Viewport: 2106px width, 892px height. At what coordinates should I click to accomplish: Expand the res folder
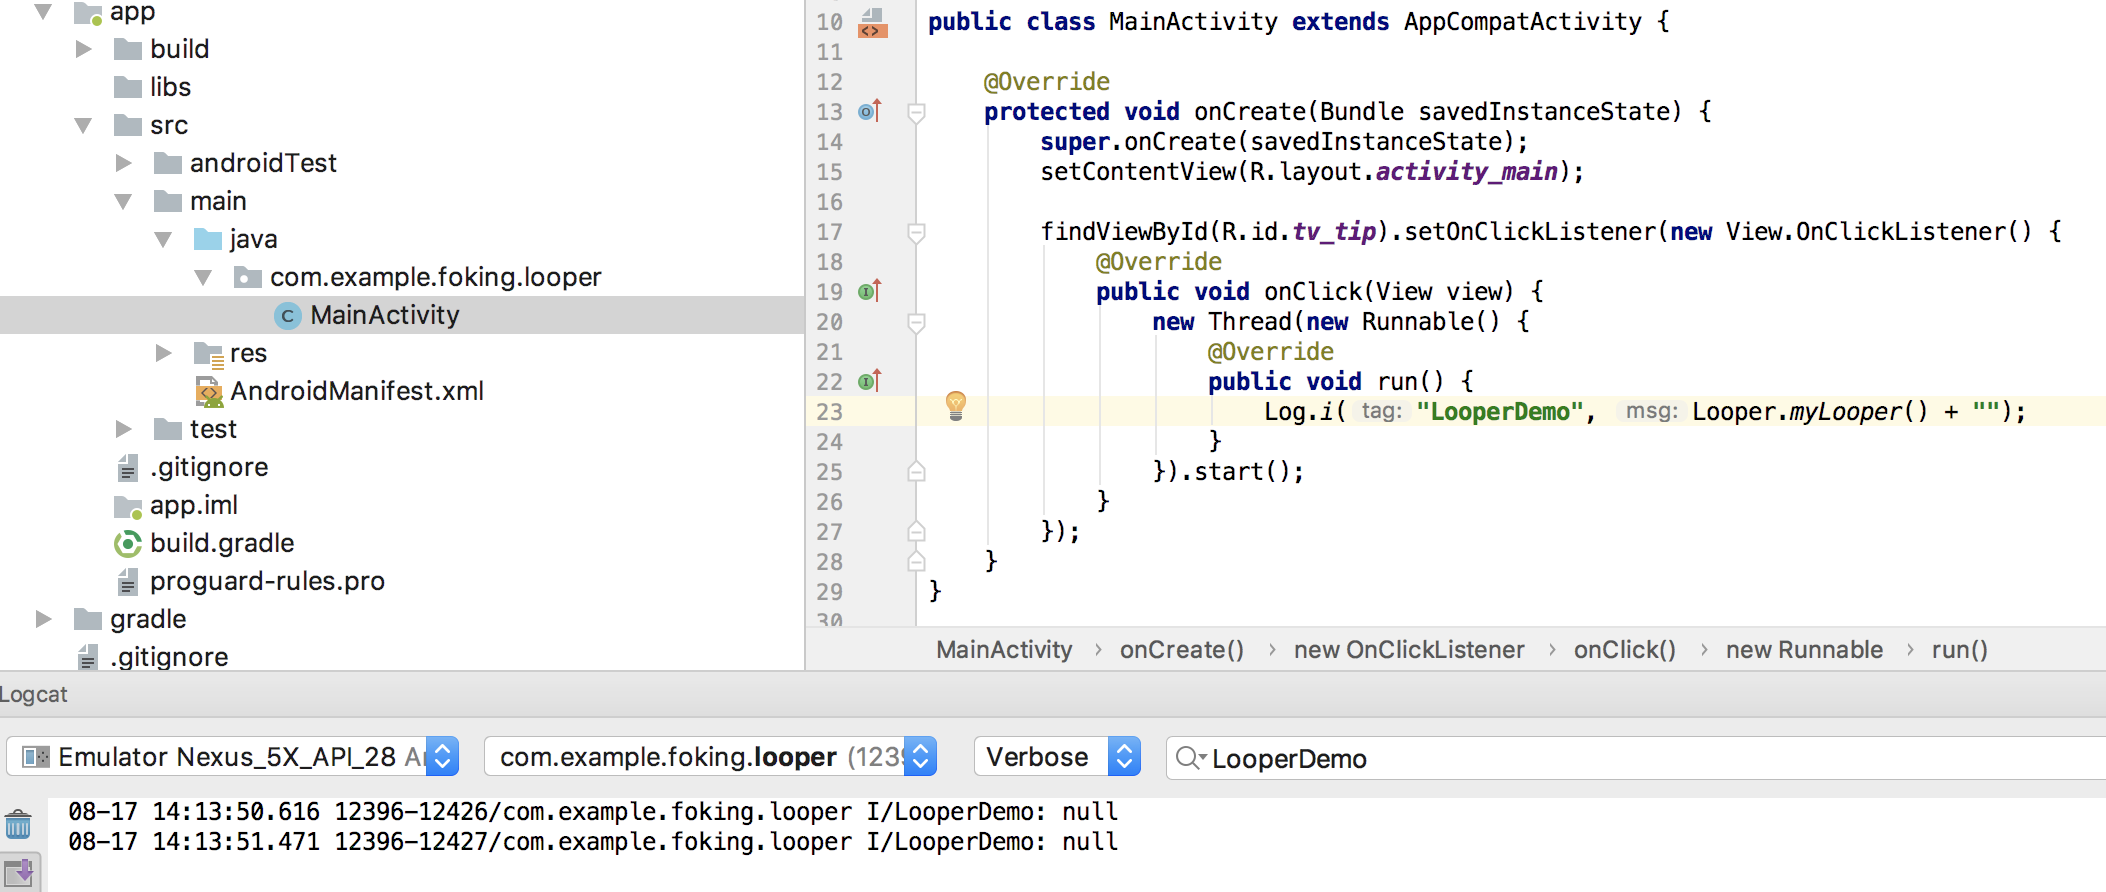coord(164,353)
